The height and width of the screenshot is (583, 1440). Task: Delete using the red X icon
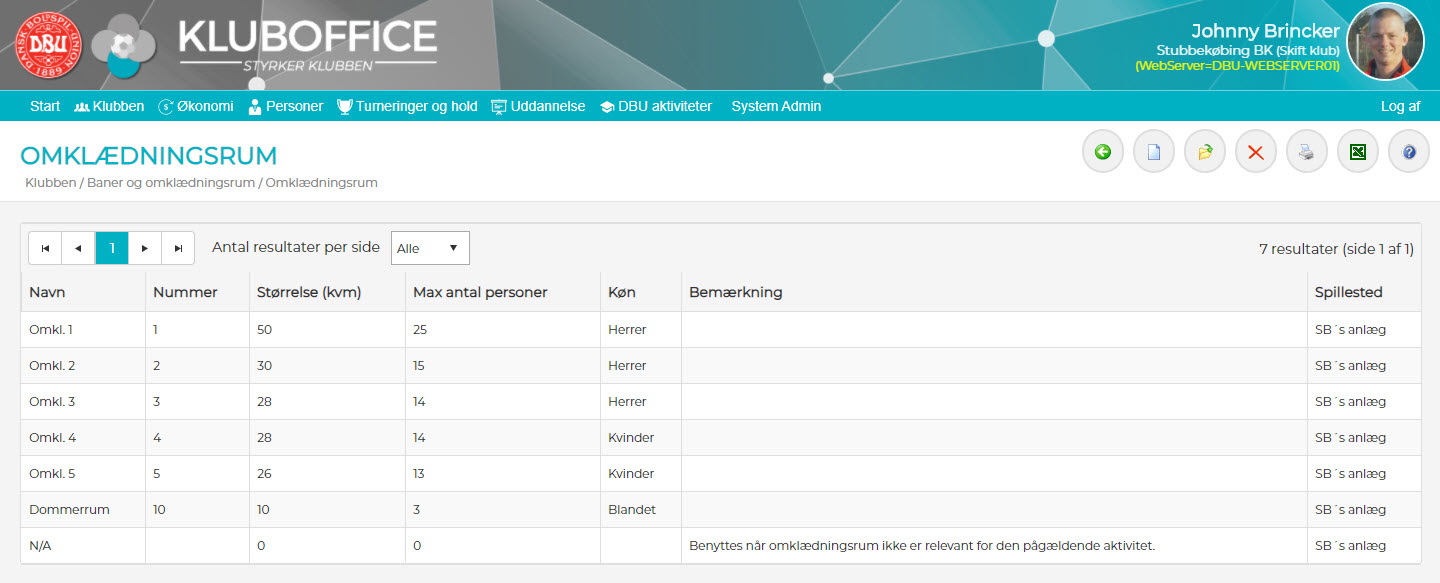click(x=1256, y=152)
